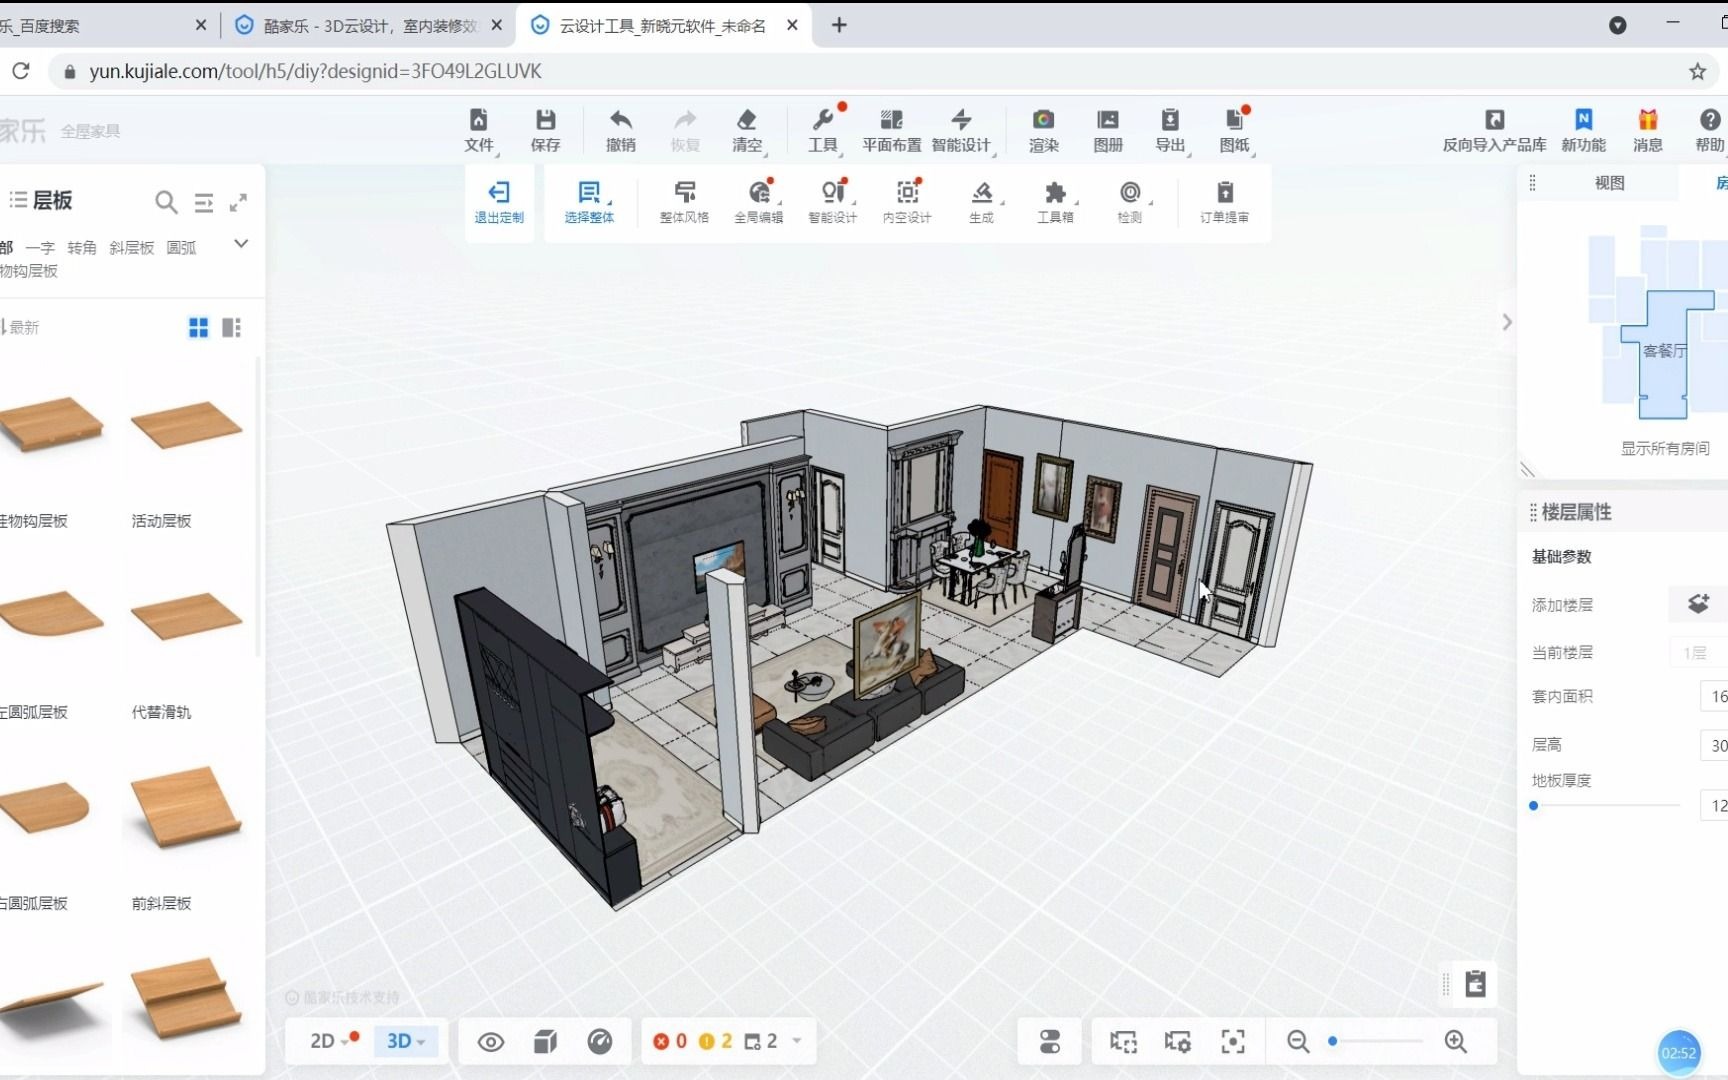Open 图纸 drawings
The height and width of the screenshot is (1080, 1728).
point(1235,131)
